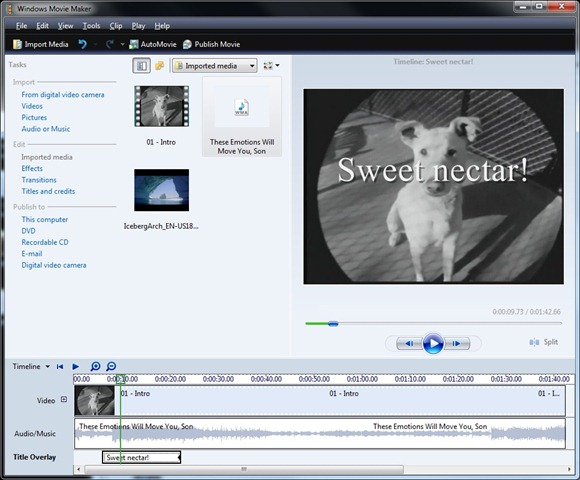Open the Play menu

click(138, 26)
